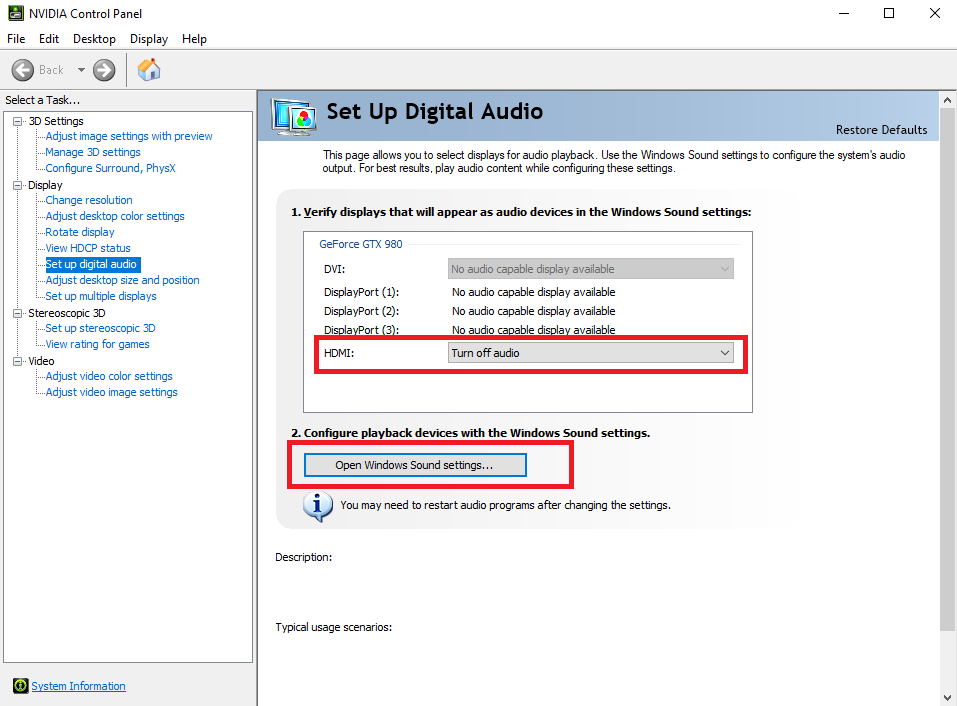957x706 pixels.
Task: Click the disabled DVI audio dropdown
Action: click(591, 268)
